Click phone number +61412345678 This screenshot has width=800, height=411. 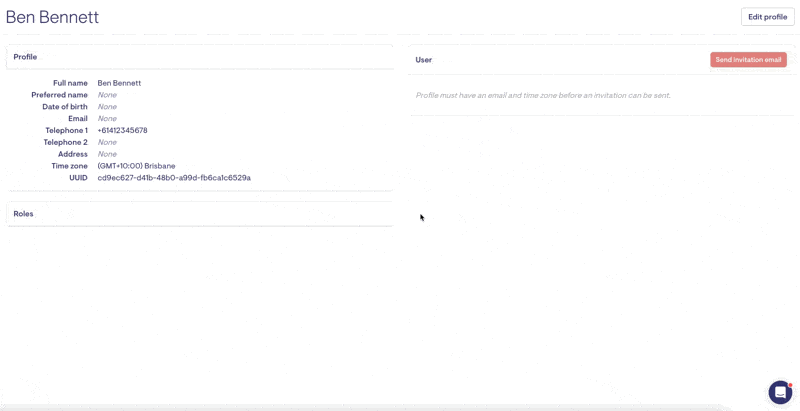coord(122,131)
